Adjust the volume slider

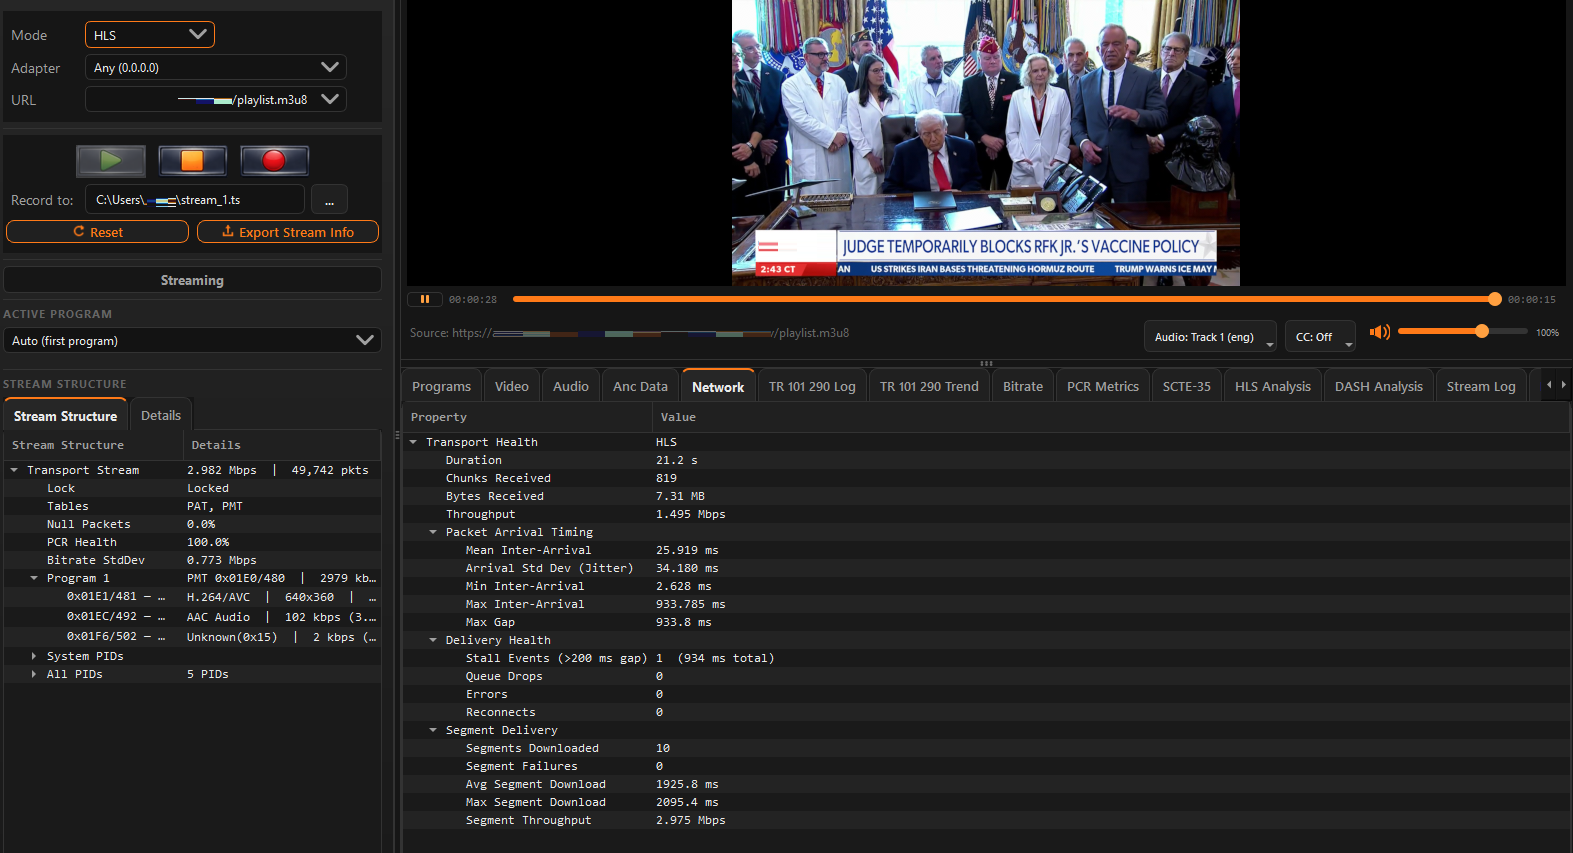[x=1481, y=331]
